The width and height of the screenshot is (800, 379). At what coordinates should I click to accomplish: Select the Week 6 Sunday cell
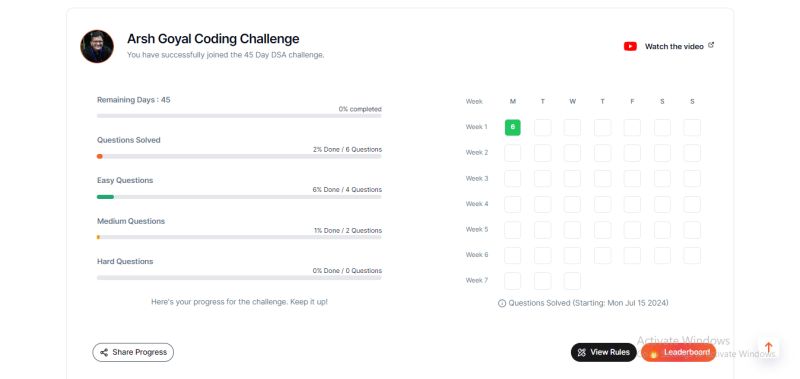[692, 255]
